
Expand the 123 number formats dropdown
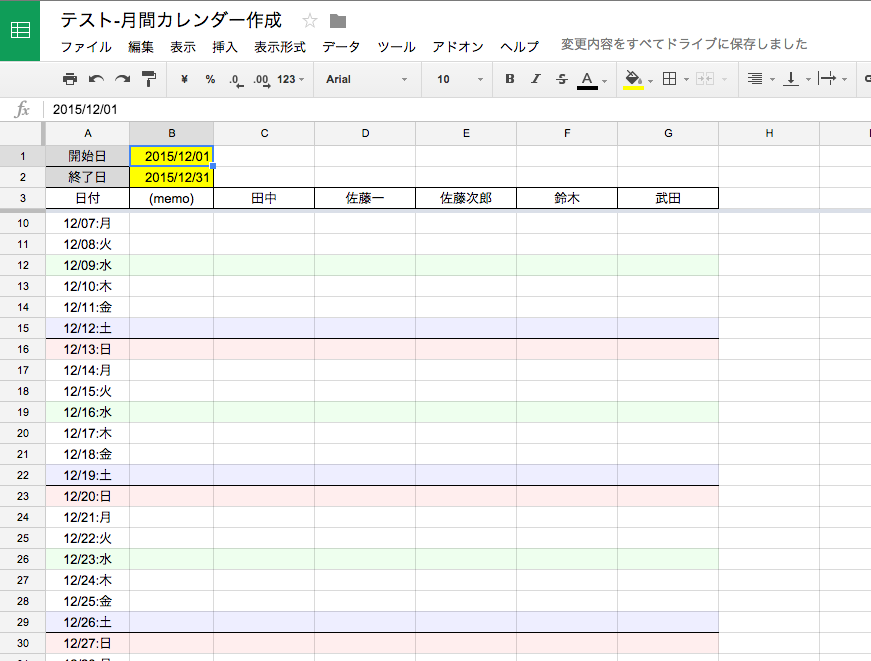(x=290, y=79)
